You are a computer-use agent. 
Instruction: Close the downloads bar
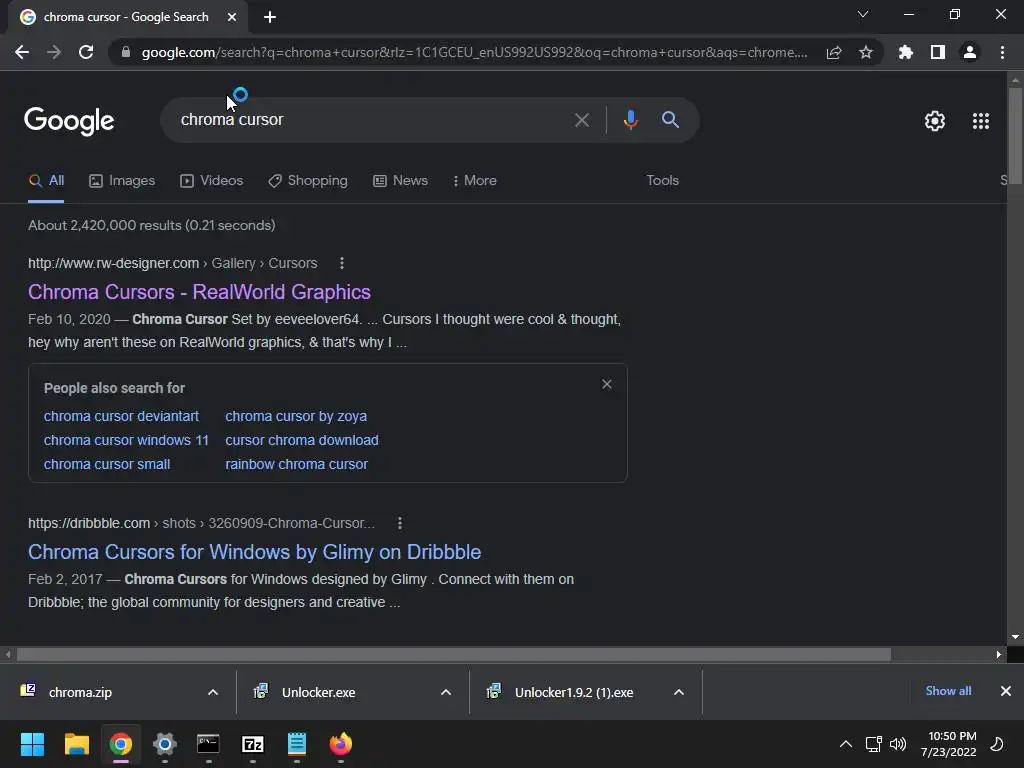point(1006,691)
